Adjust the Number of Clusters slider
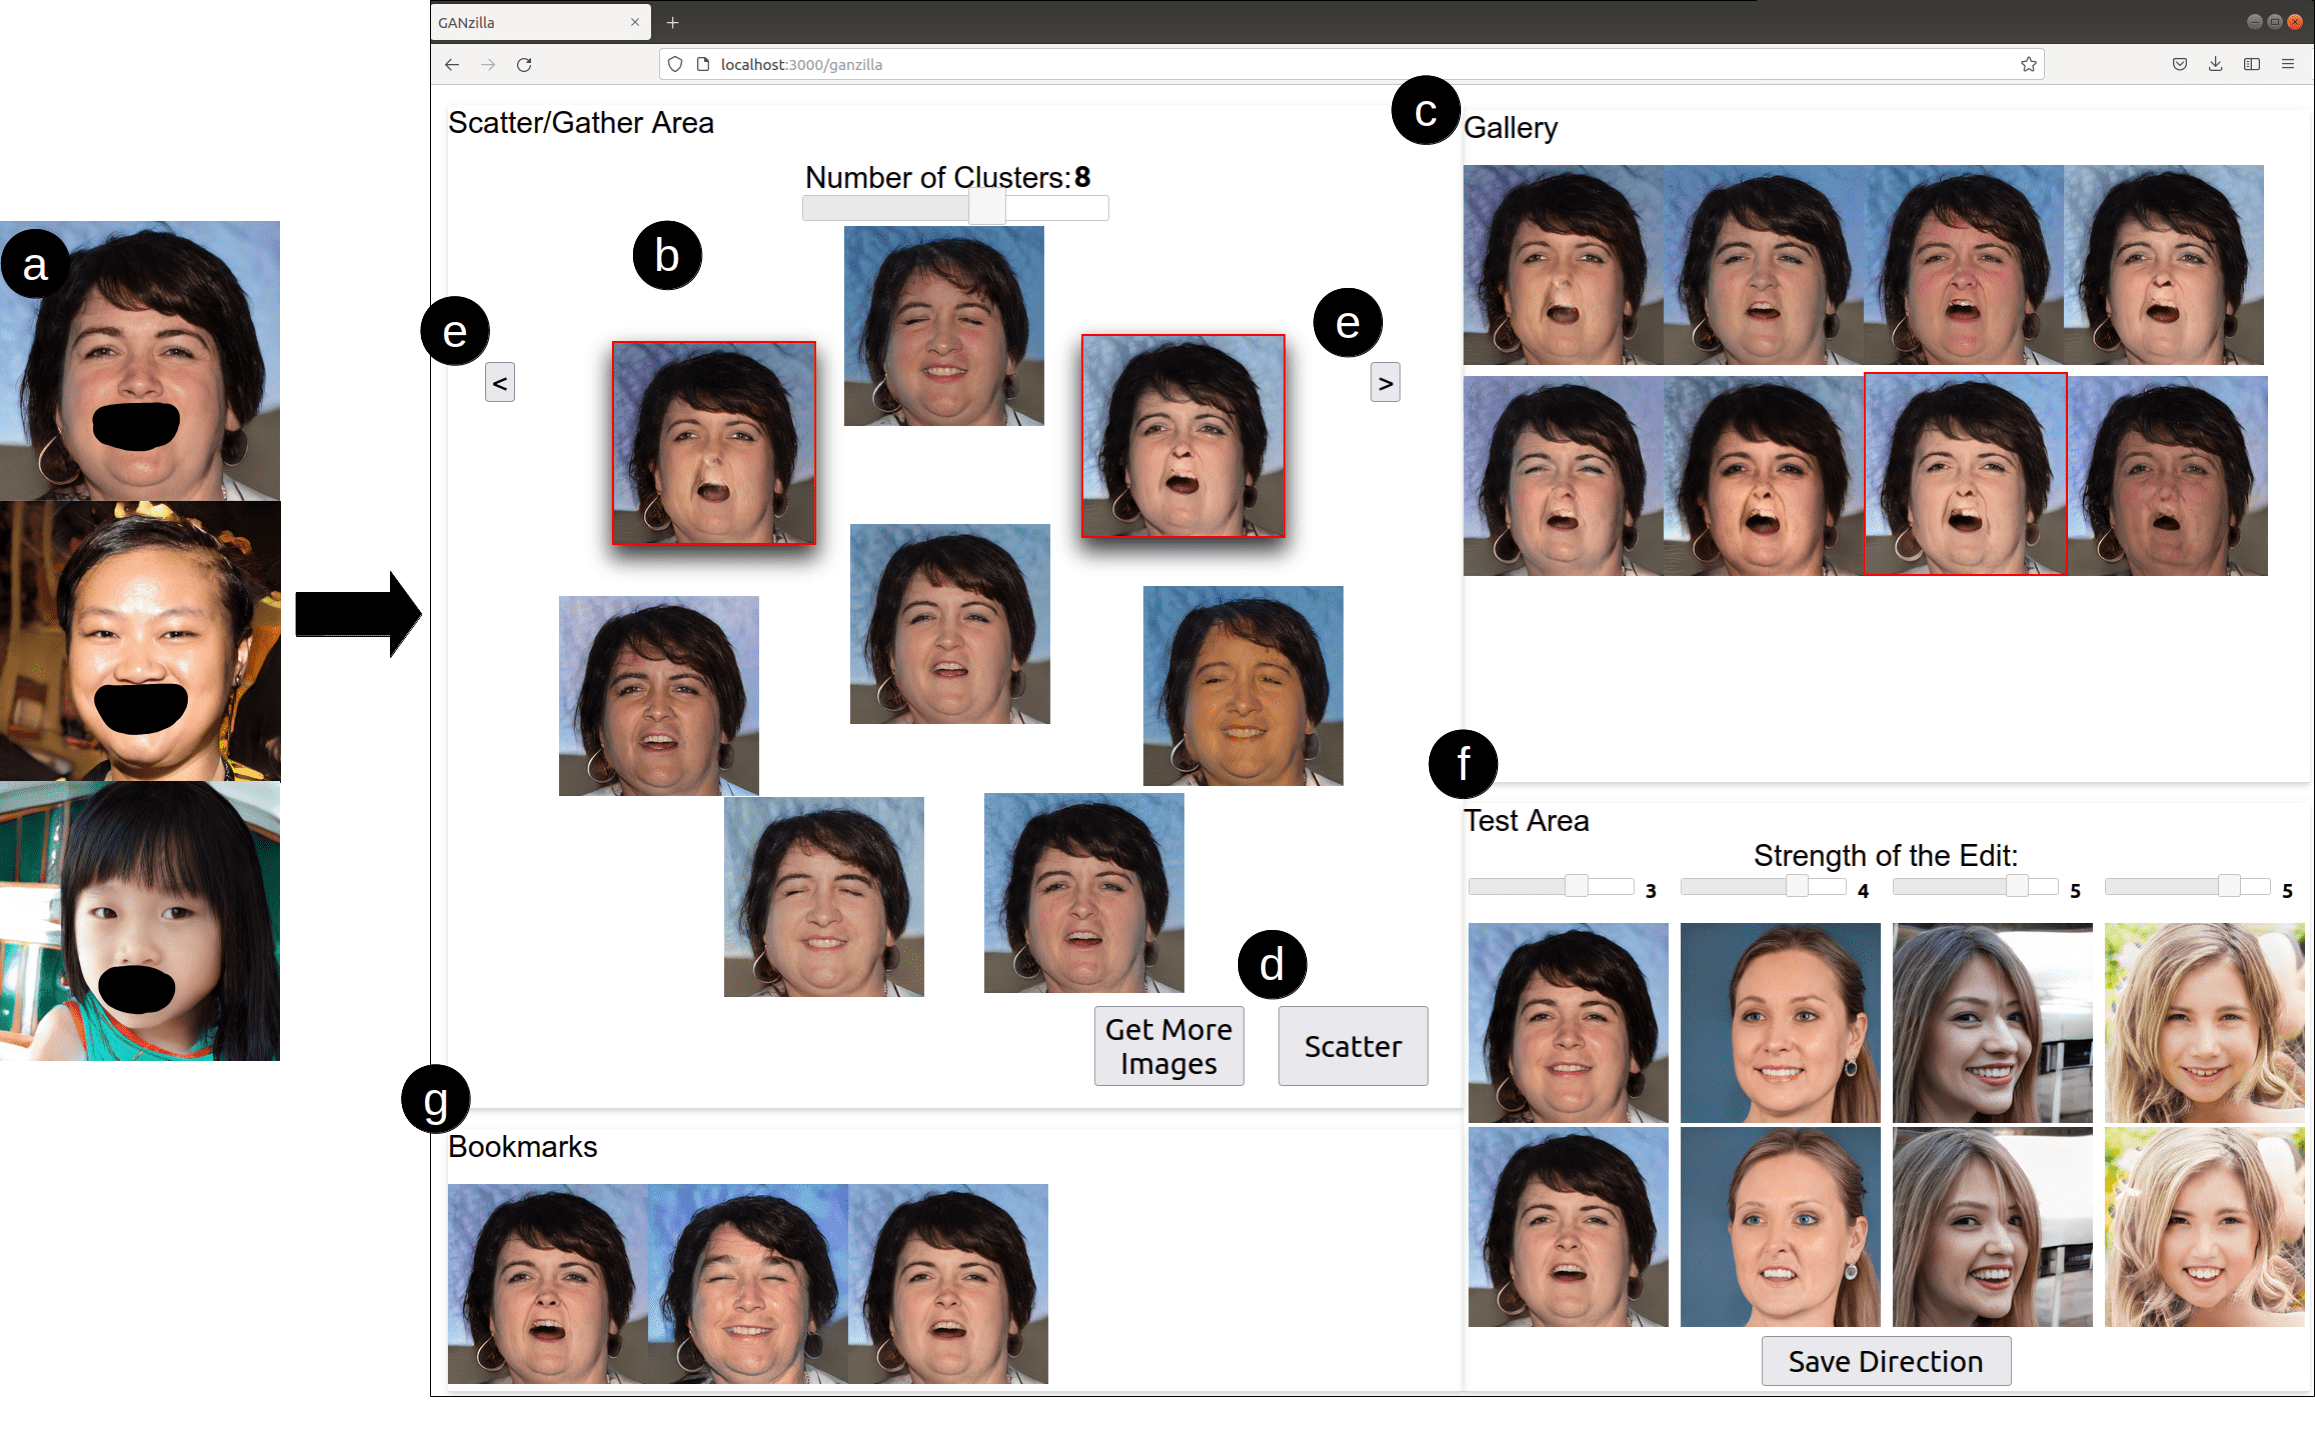 point(987,208)
